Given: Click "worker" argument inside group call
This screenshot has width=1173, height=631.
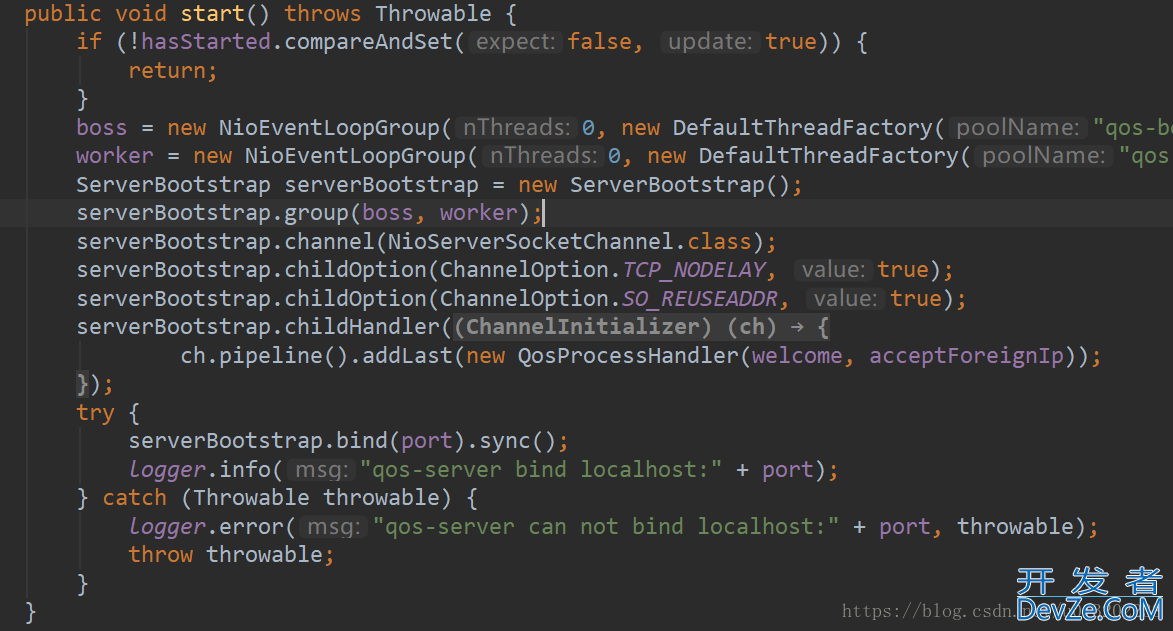Looking at the screenshot, I should 479,213.
